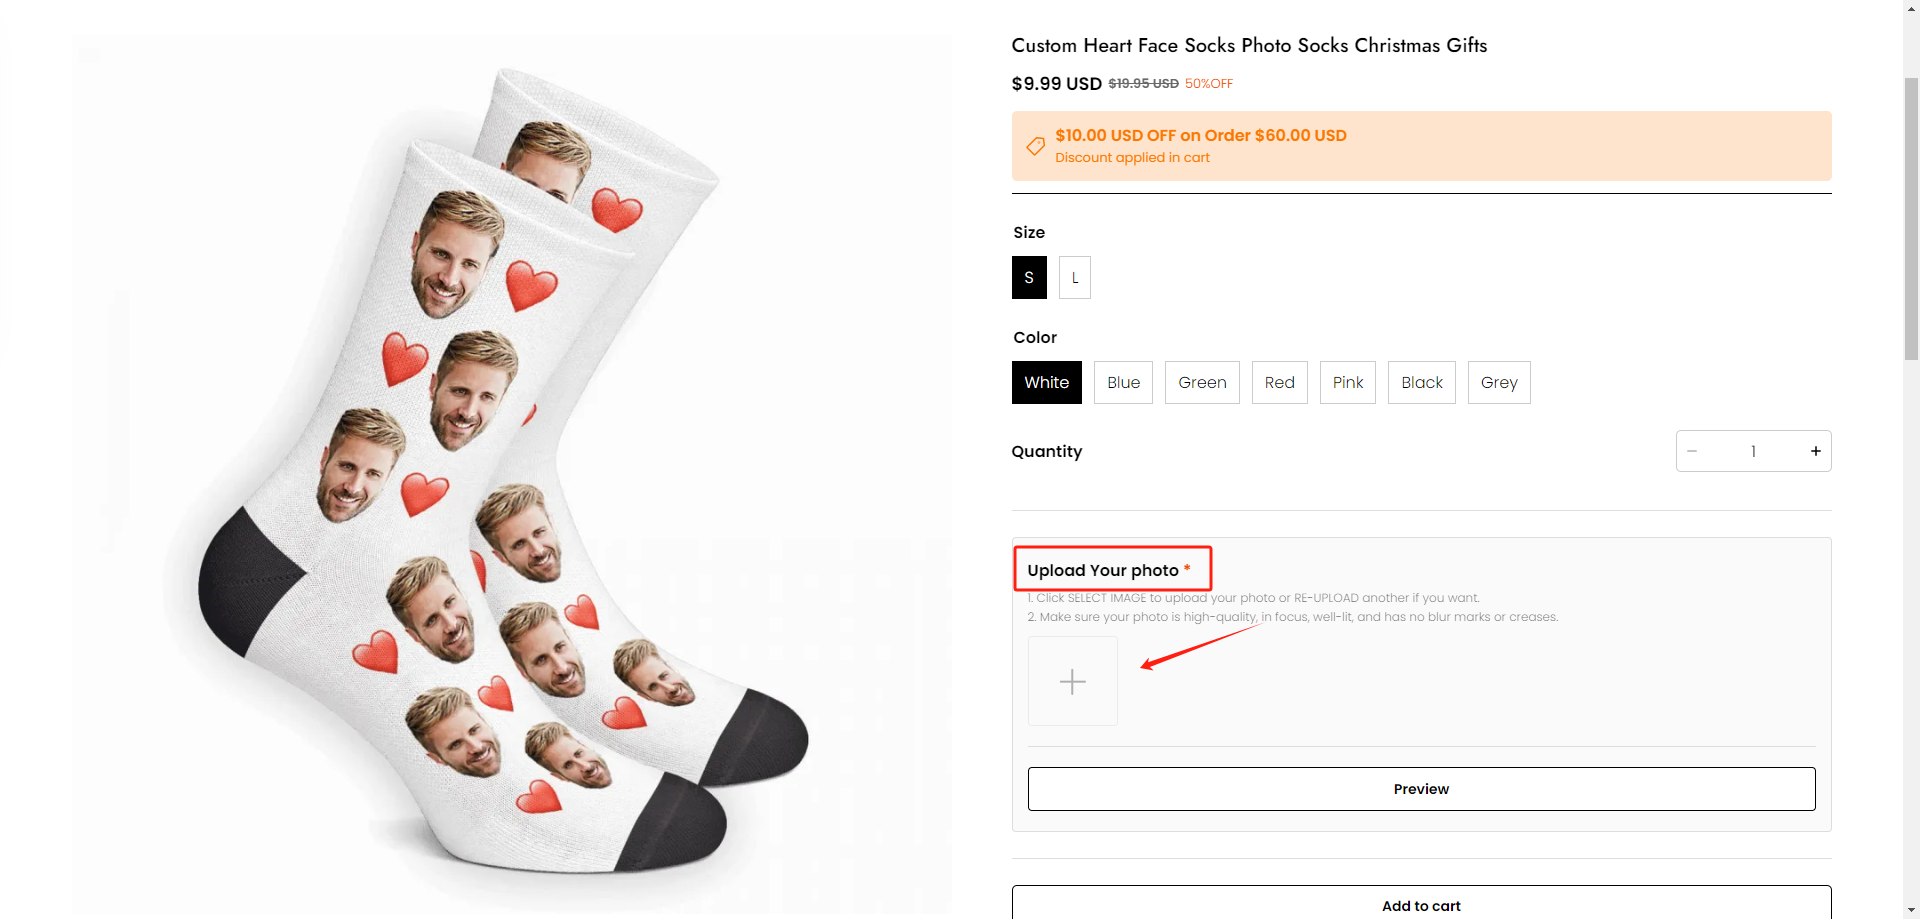1920x919 pixels.
Task: Pick the Green color option
Action: click(1202, 382)
